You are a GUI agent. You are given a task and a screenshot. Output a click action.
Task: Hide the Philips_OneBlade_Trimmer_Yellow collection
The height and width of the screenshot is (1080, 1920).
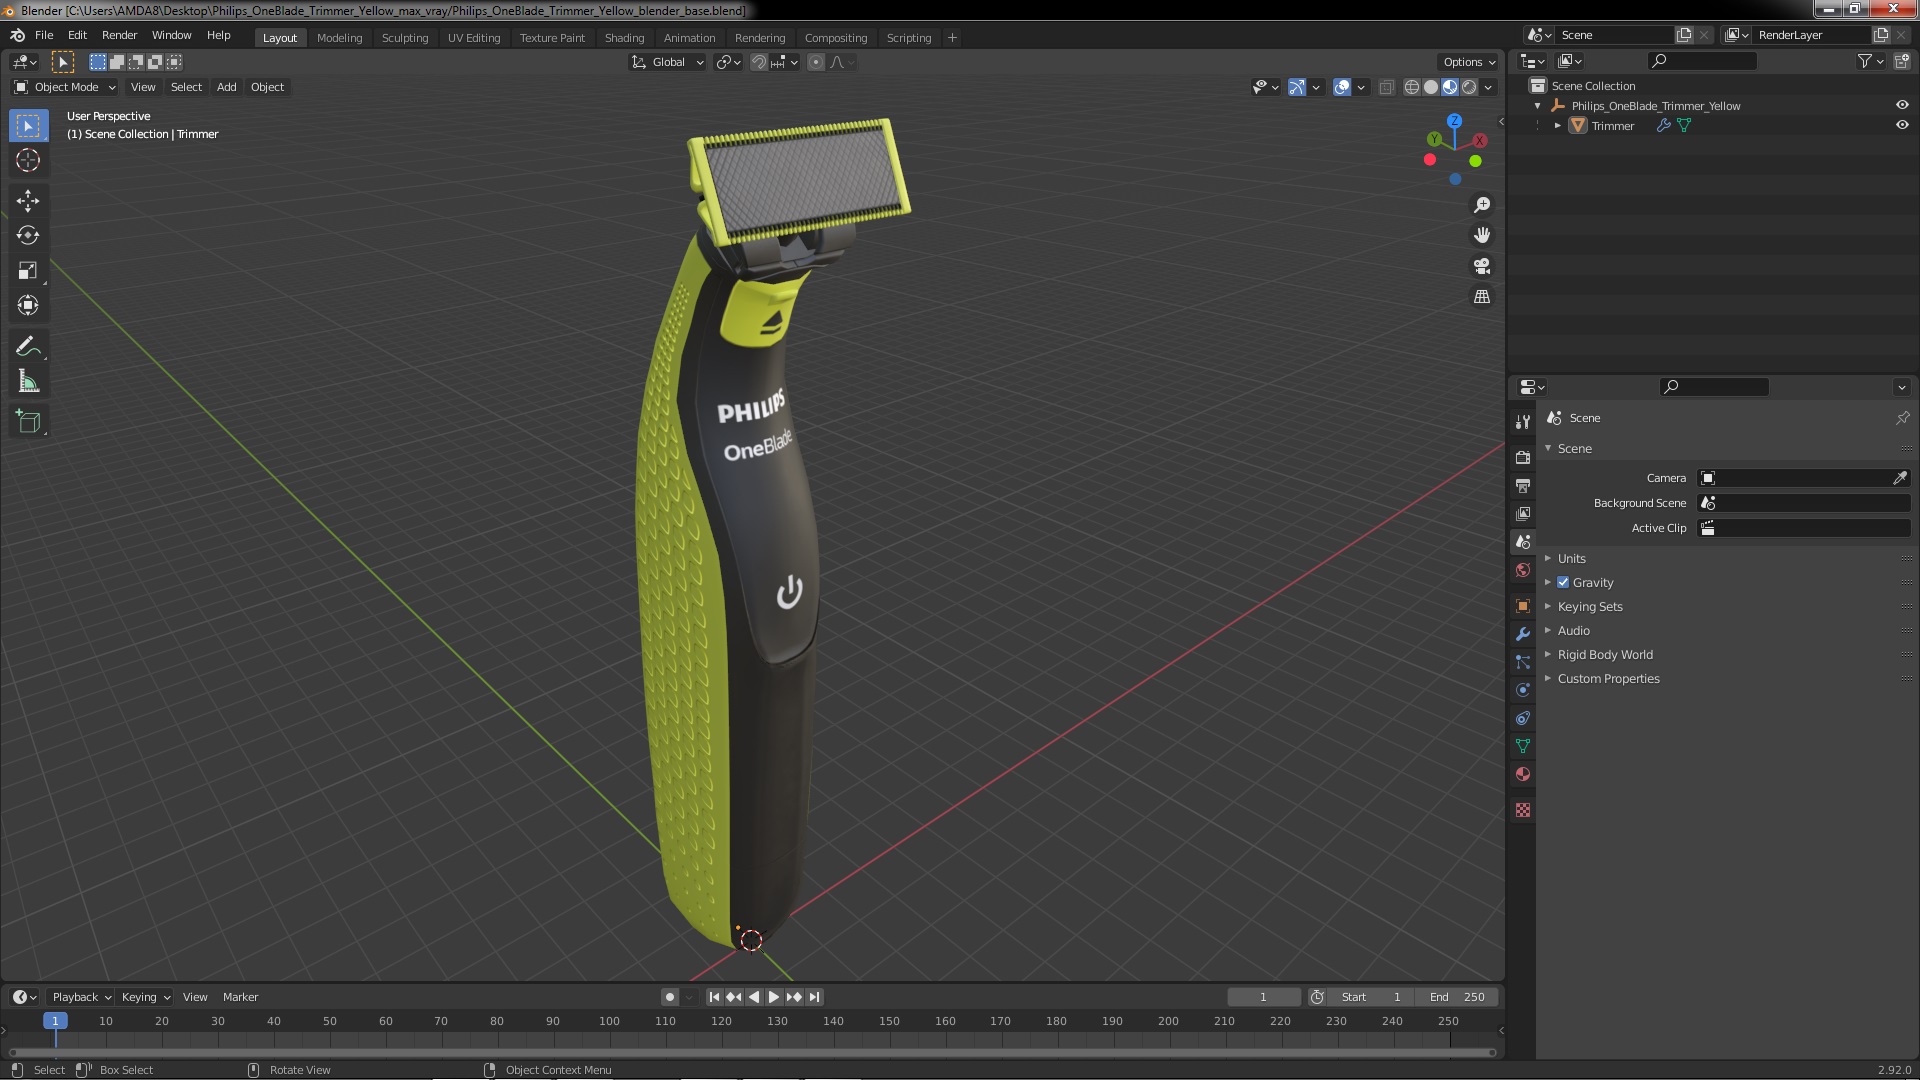[x=1901, y=106]
